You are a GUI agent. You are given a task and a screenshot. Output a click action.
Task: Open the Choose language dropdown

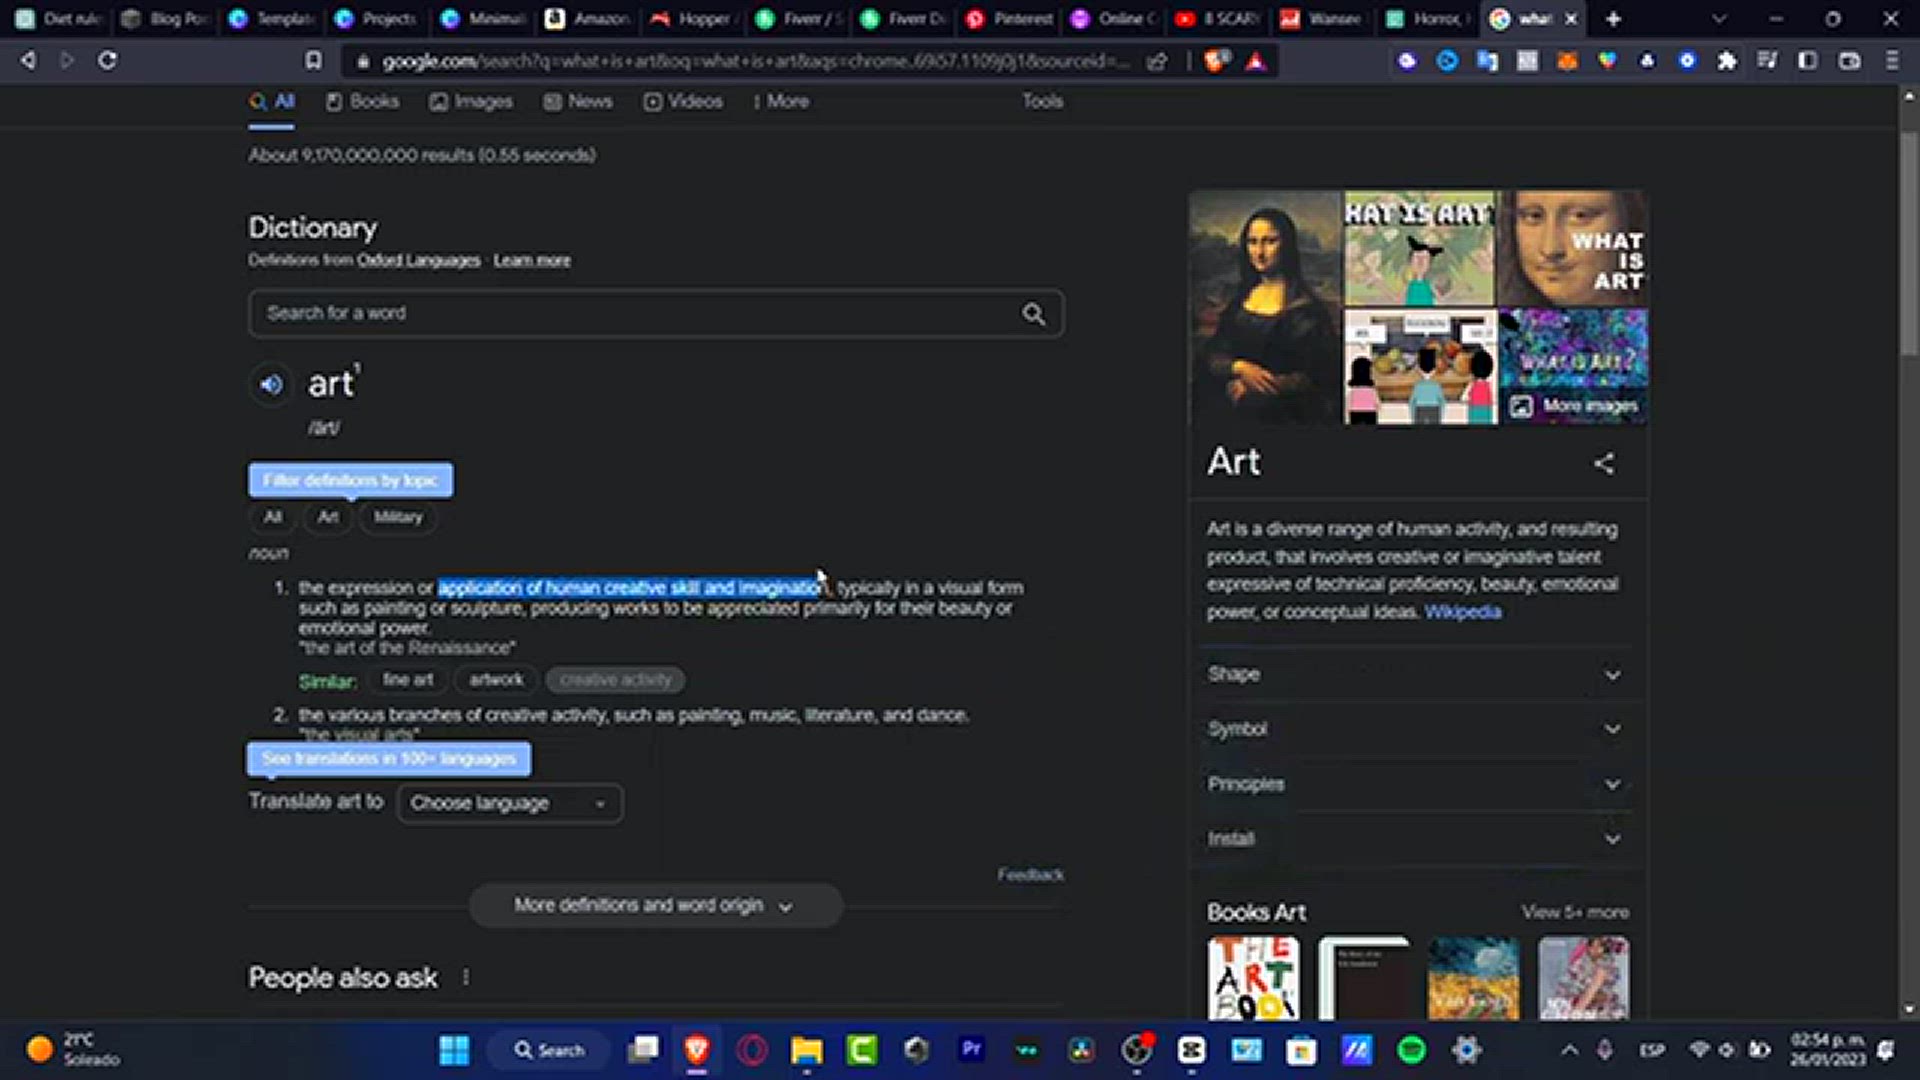coord(509,803)
